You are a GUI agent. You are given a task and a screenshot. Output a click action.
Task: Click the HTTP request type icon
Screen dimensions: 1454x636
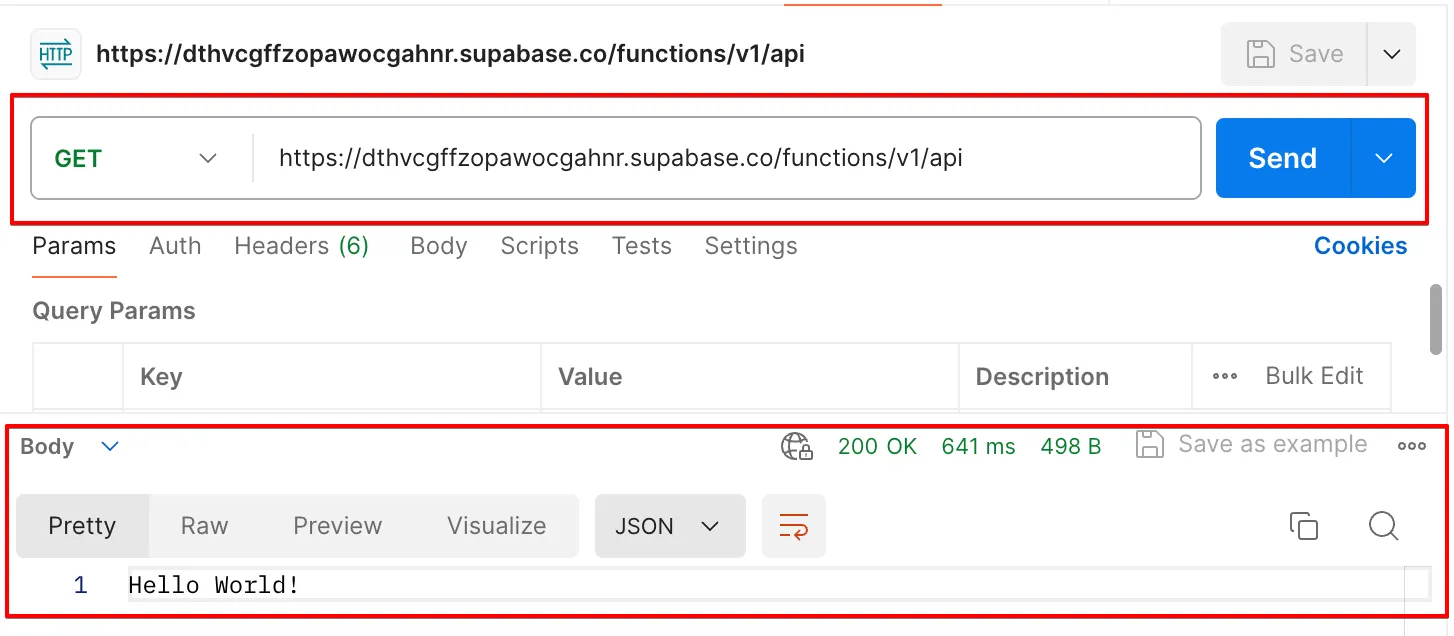pos(56,54)
